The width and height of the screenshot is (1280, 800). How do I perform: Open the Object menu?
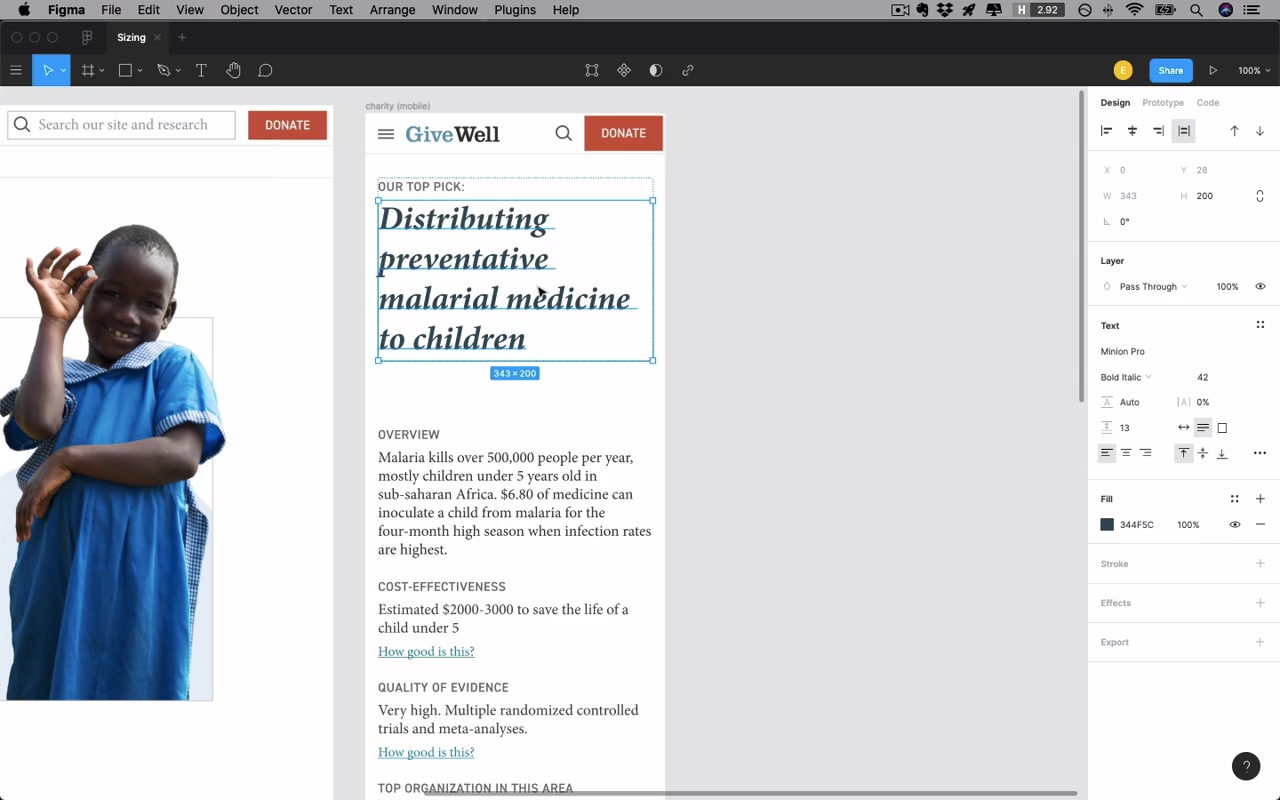pos(239,10)
